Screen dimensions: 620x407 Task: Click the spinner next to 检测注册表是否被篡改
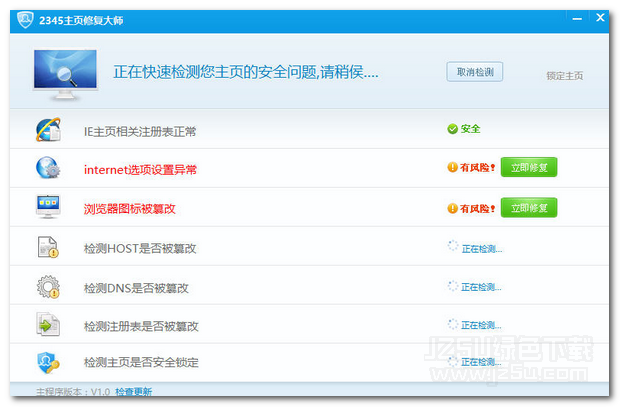point(453,324)
